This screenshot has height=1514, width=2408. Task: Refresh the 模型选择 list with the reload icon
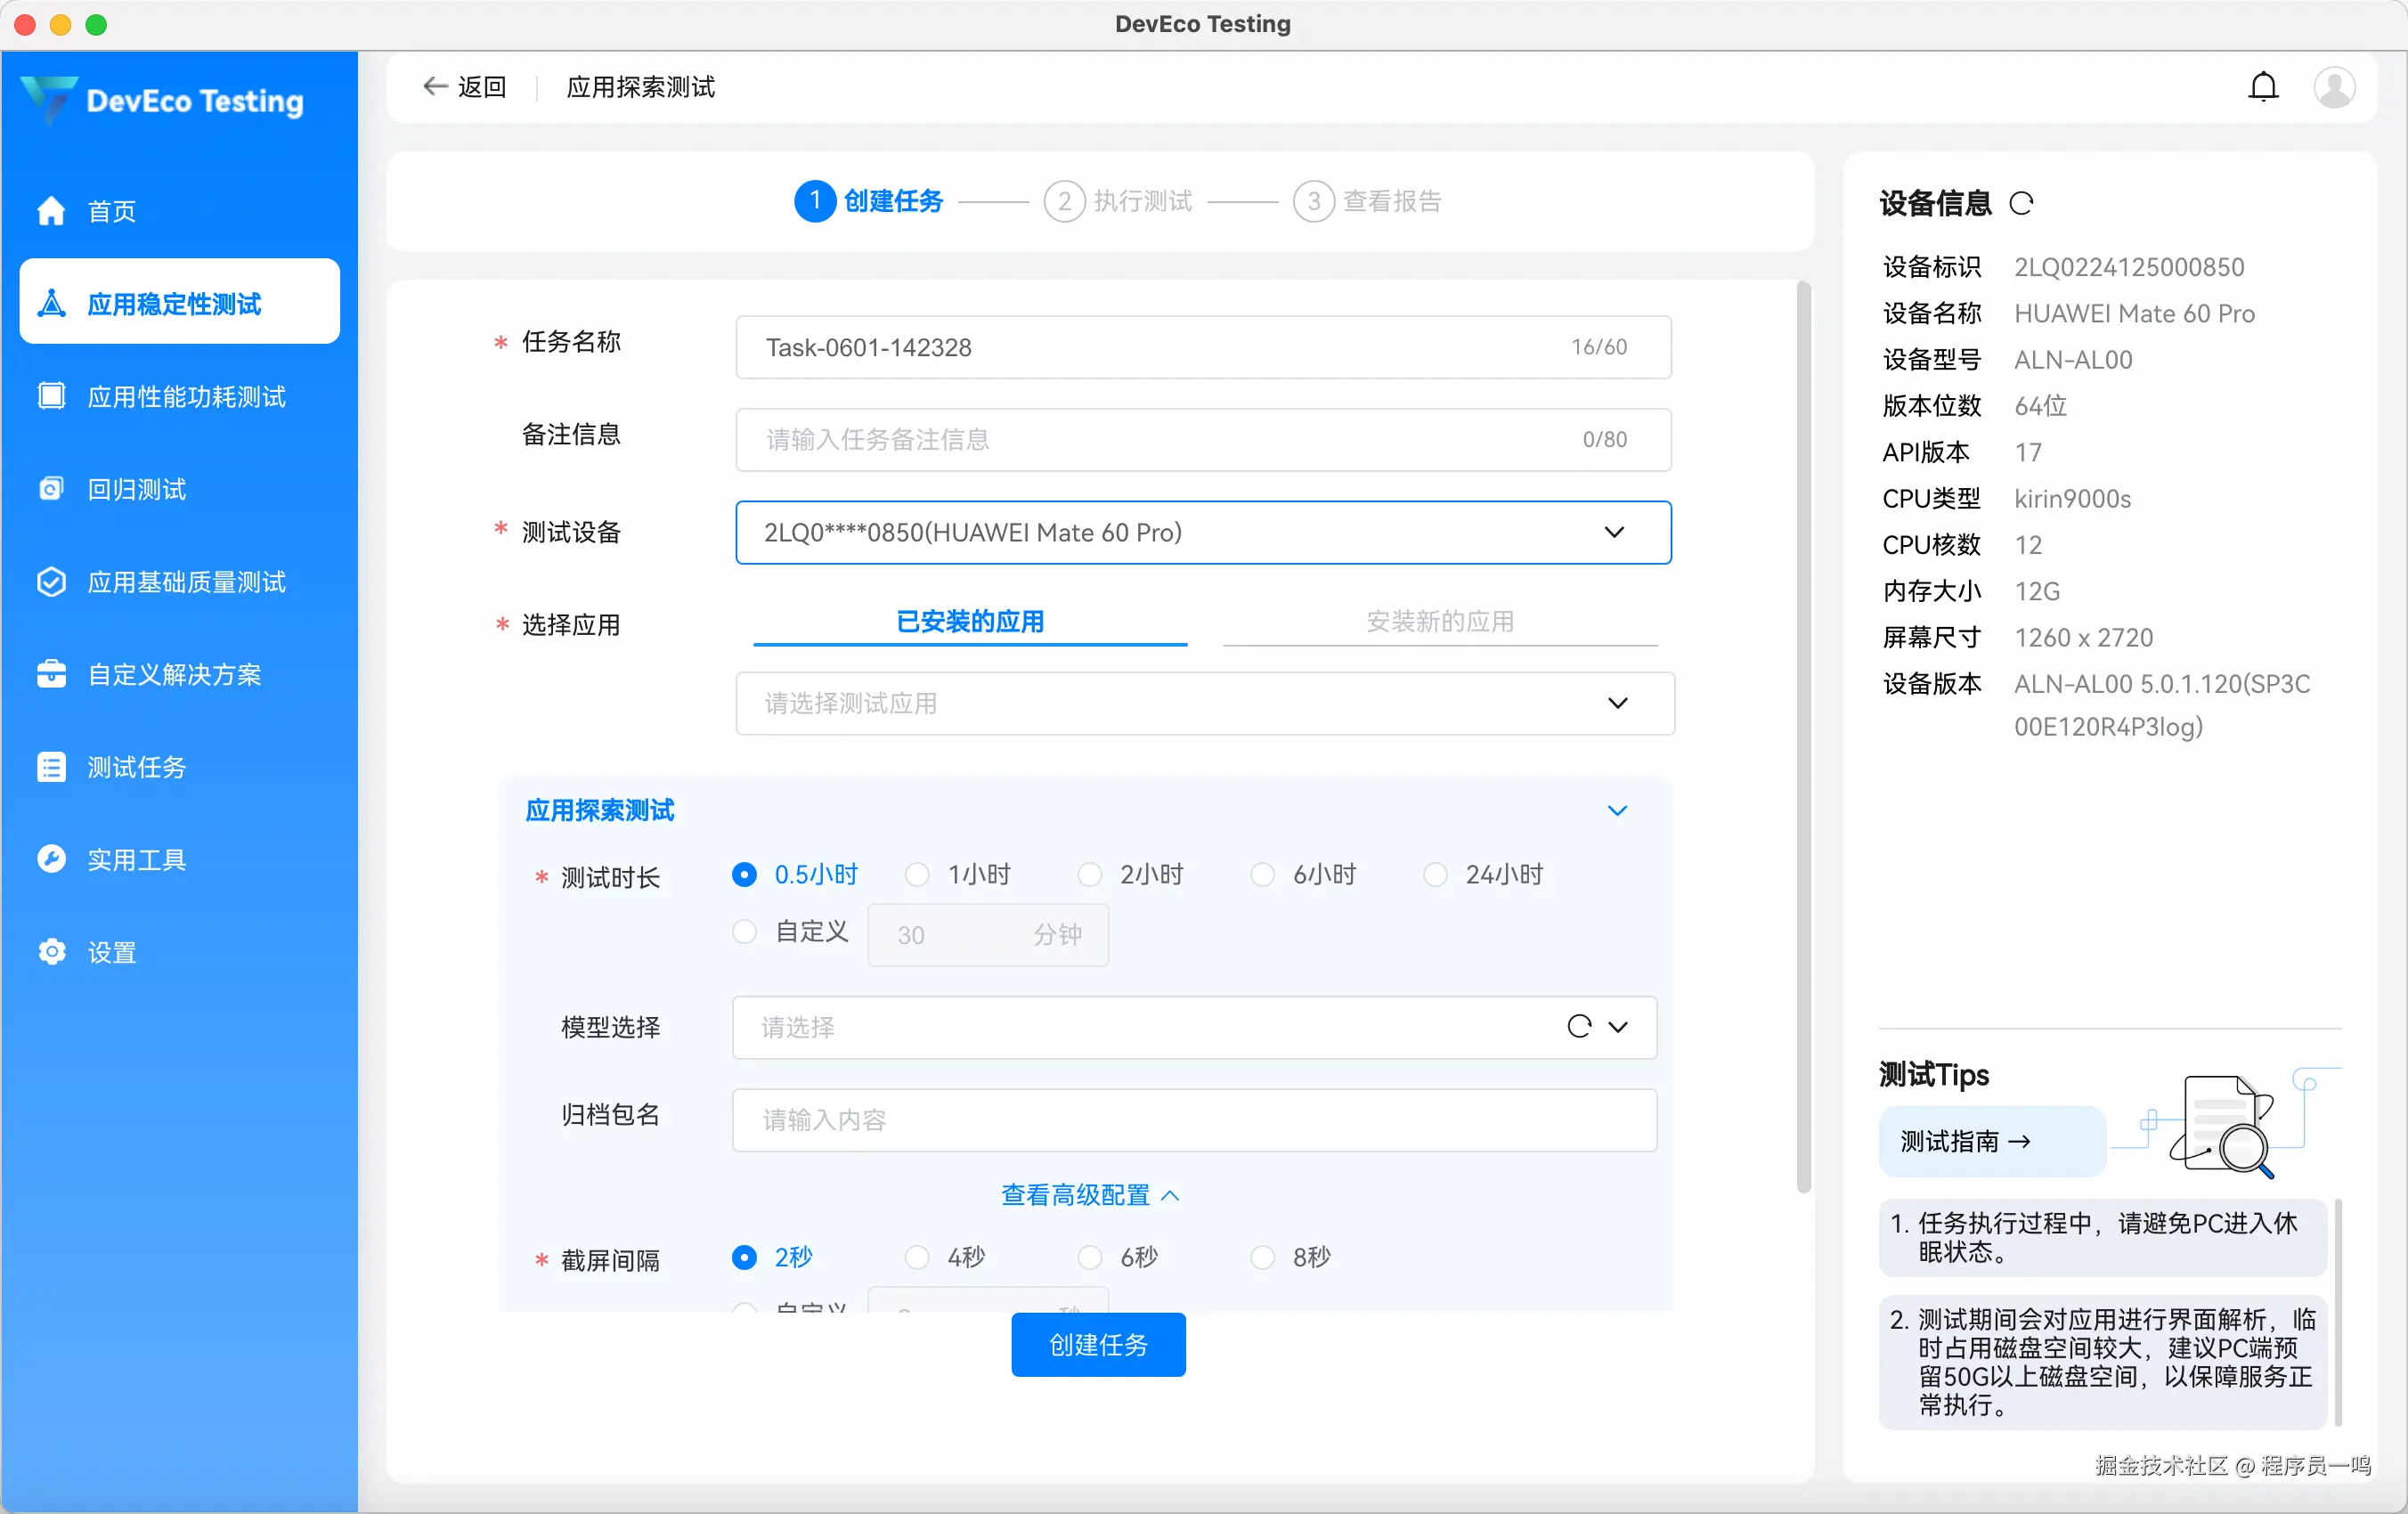click(1579, 1027)
